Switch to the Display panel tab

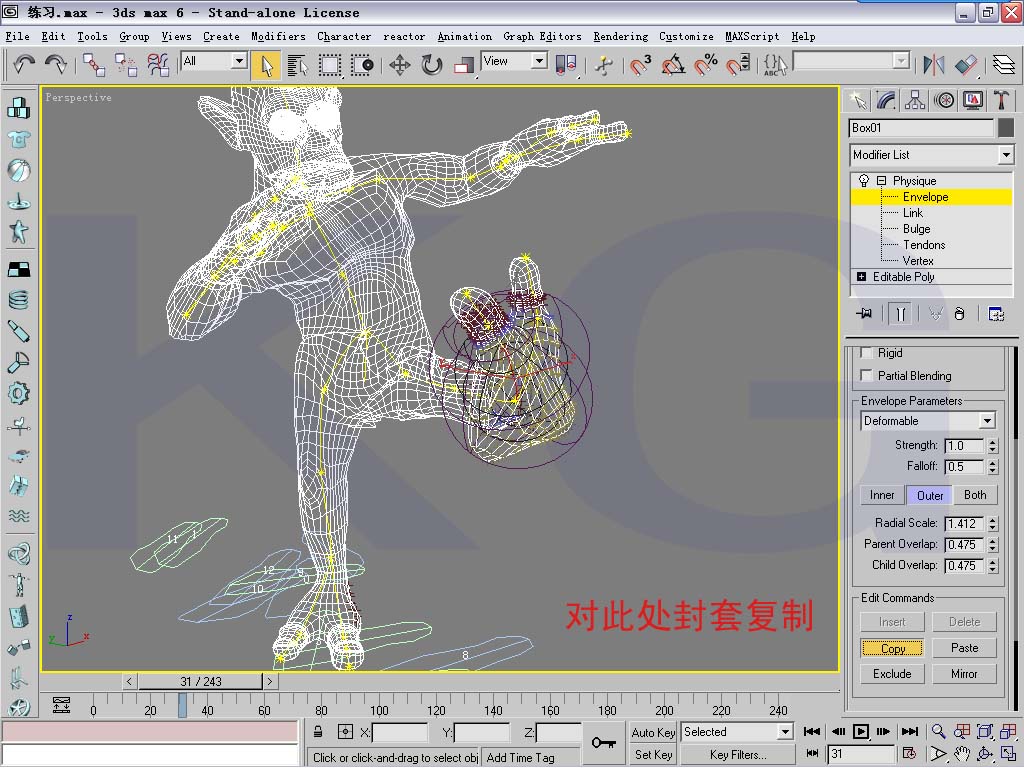[x=972, y=100]
